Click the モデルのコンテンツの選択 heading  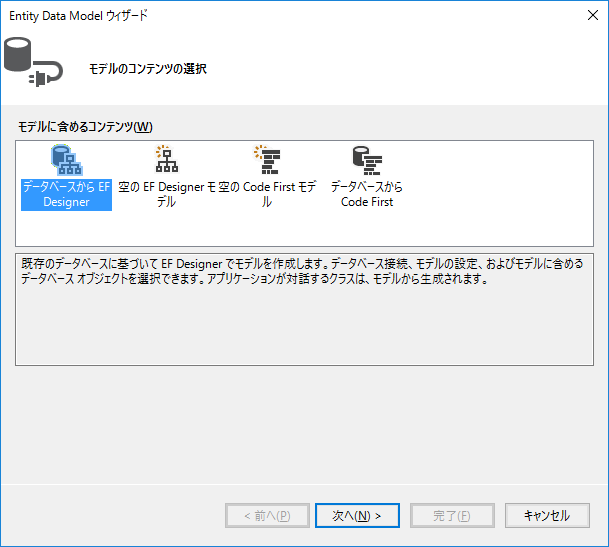148,69
